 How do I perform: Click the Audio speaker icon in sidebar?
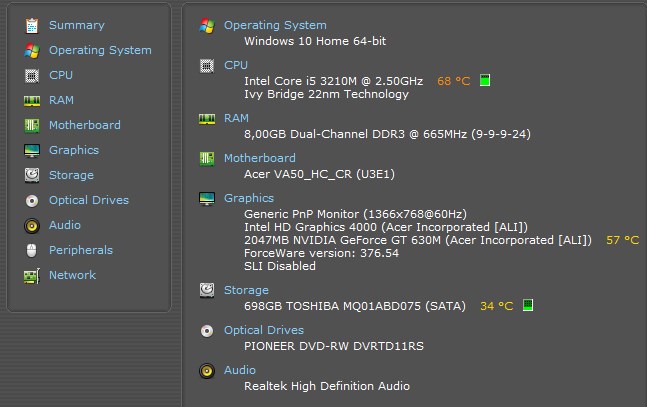tap(32, 226)
